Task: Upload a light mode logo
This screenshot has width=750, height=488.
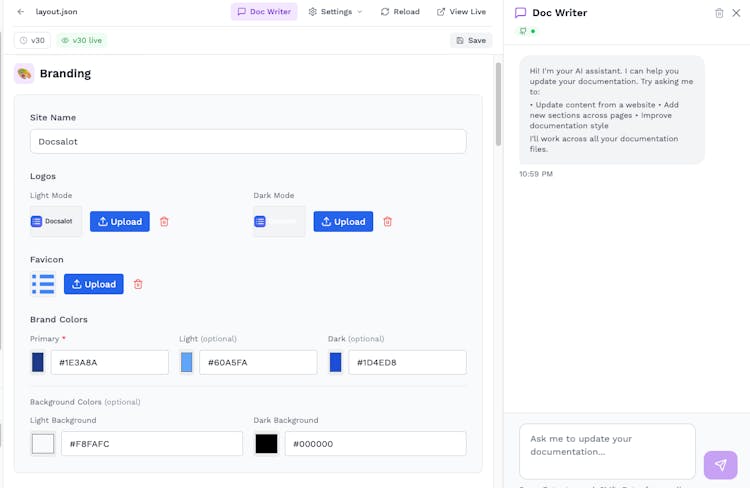Action: [120, 222]
